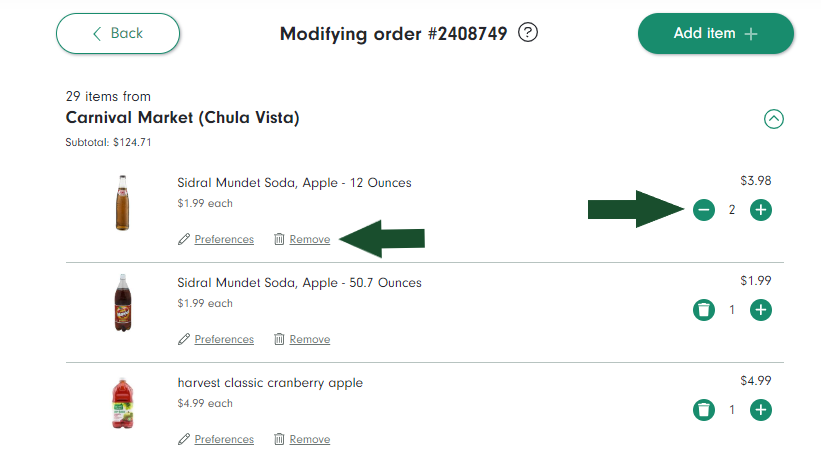The width and height of the screenshot is (821, 454).
Task: Add one more Sidral Mundet 50.7 Ounces soda
Action: pos(761,310)
